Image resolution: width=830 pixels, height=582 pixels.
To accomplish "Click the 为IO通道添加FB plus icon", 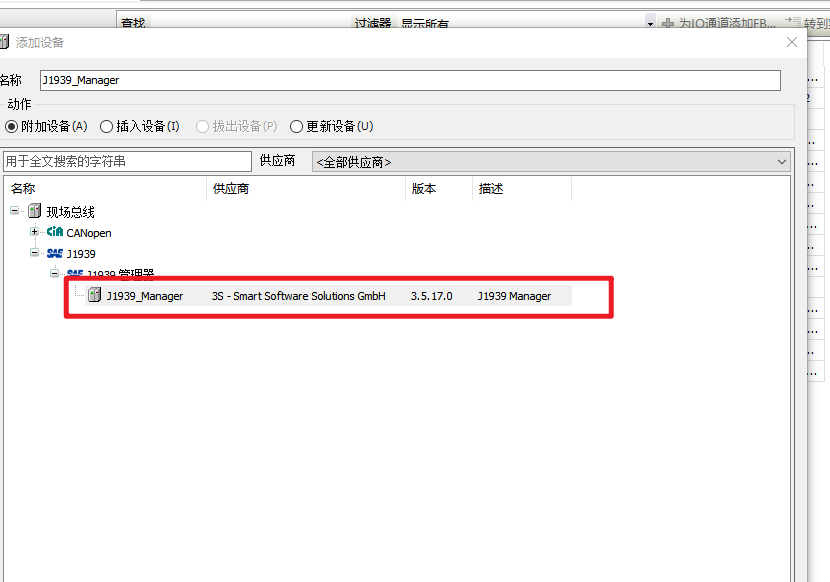I will (x=668, y=23).
